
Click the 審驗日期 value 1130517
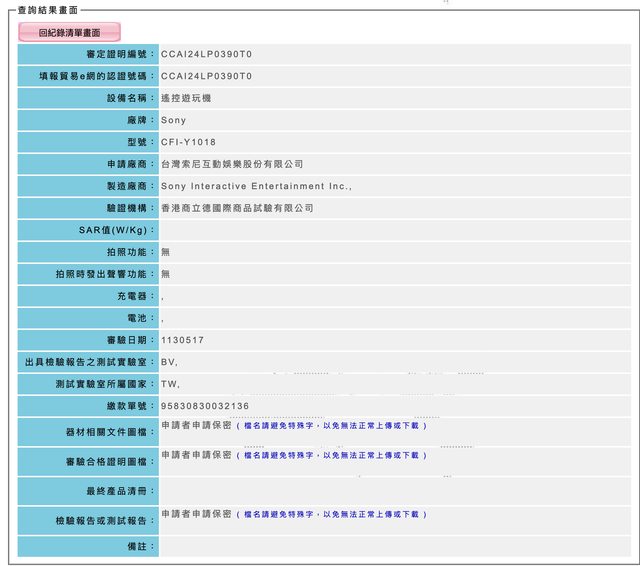coord(182,340)
